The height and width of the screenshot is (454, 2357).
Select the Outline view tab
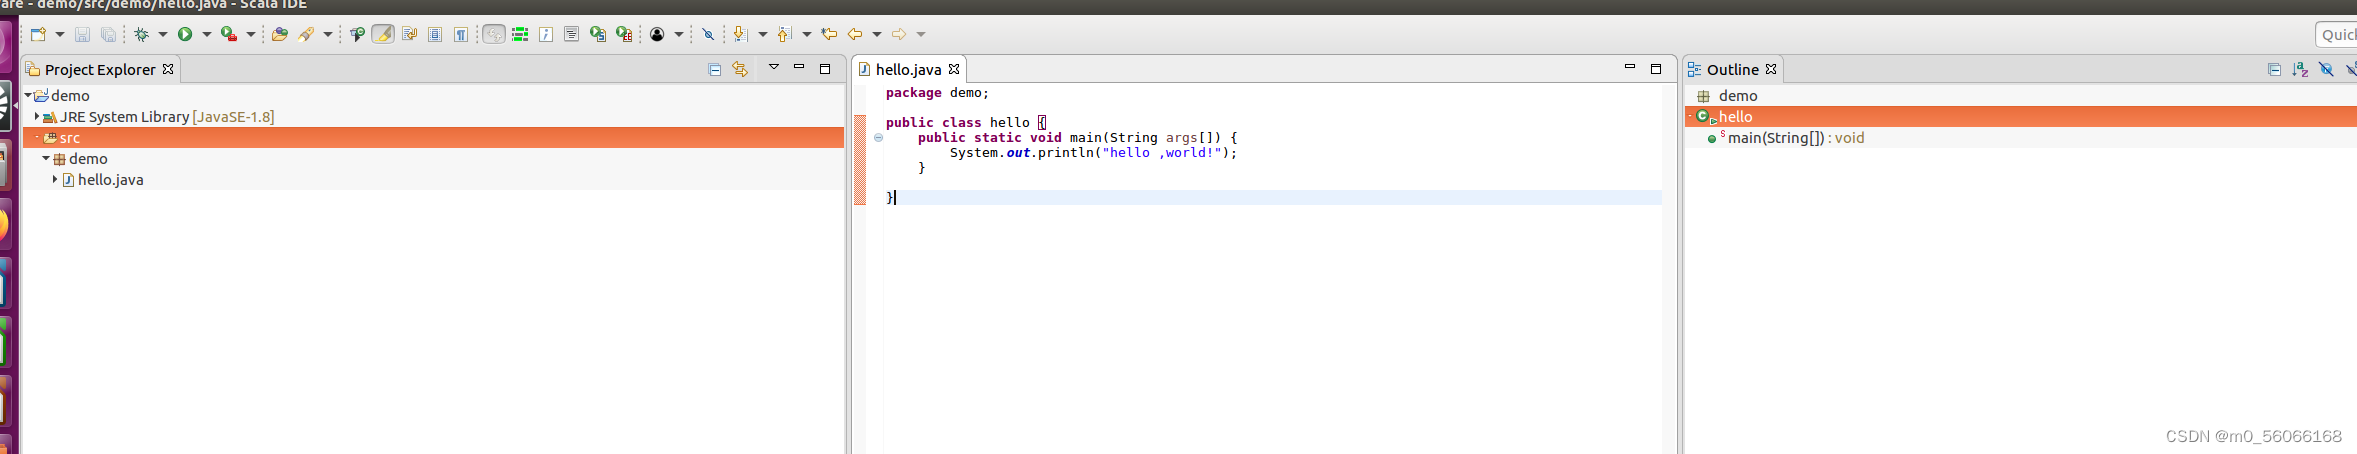tap(1732, 69)
